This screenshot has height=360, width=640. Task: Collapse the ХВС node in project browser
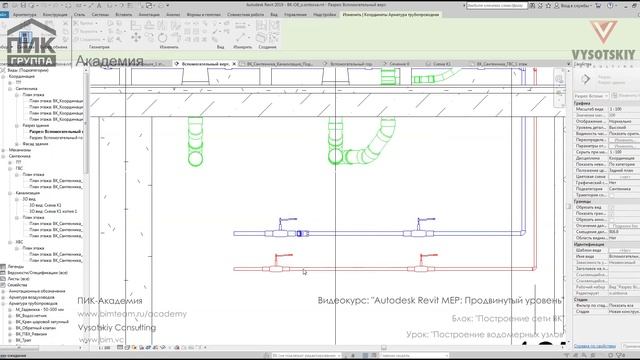[x=10, y=242]
